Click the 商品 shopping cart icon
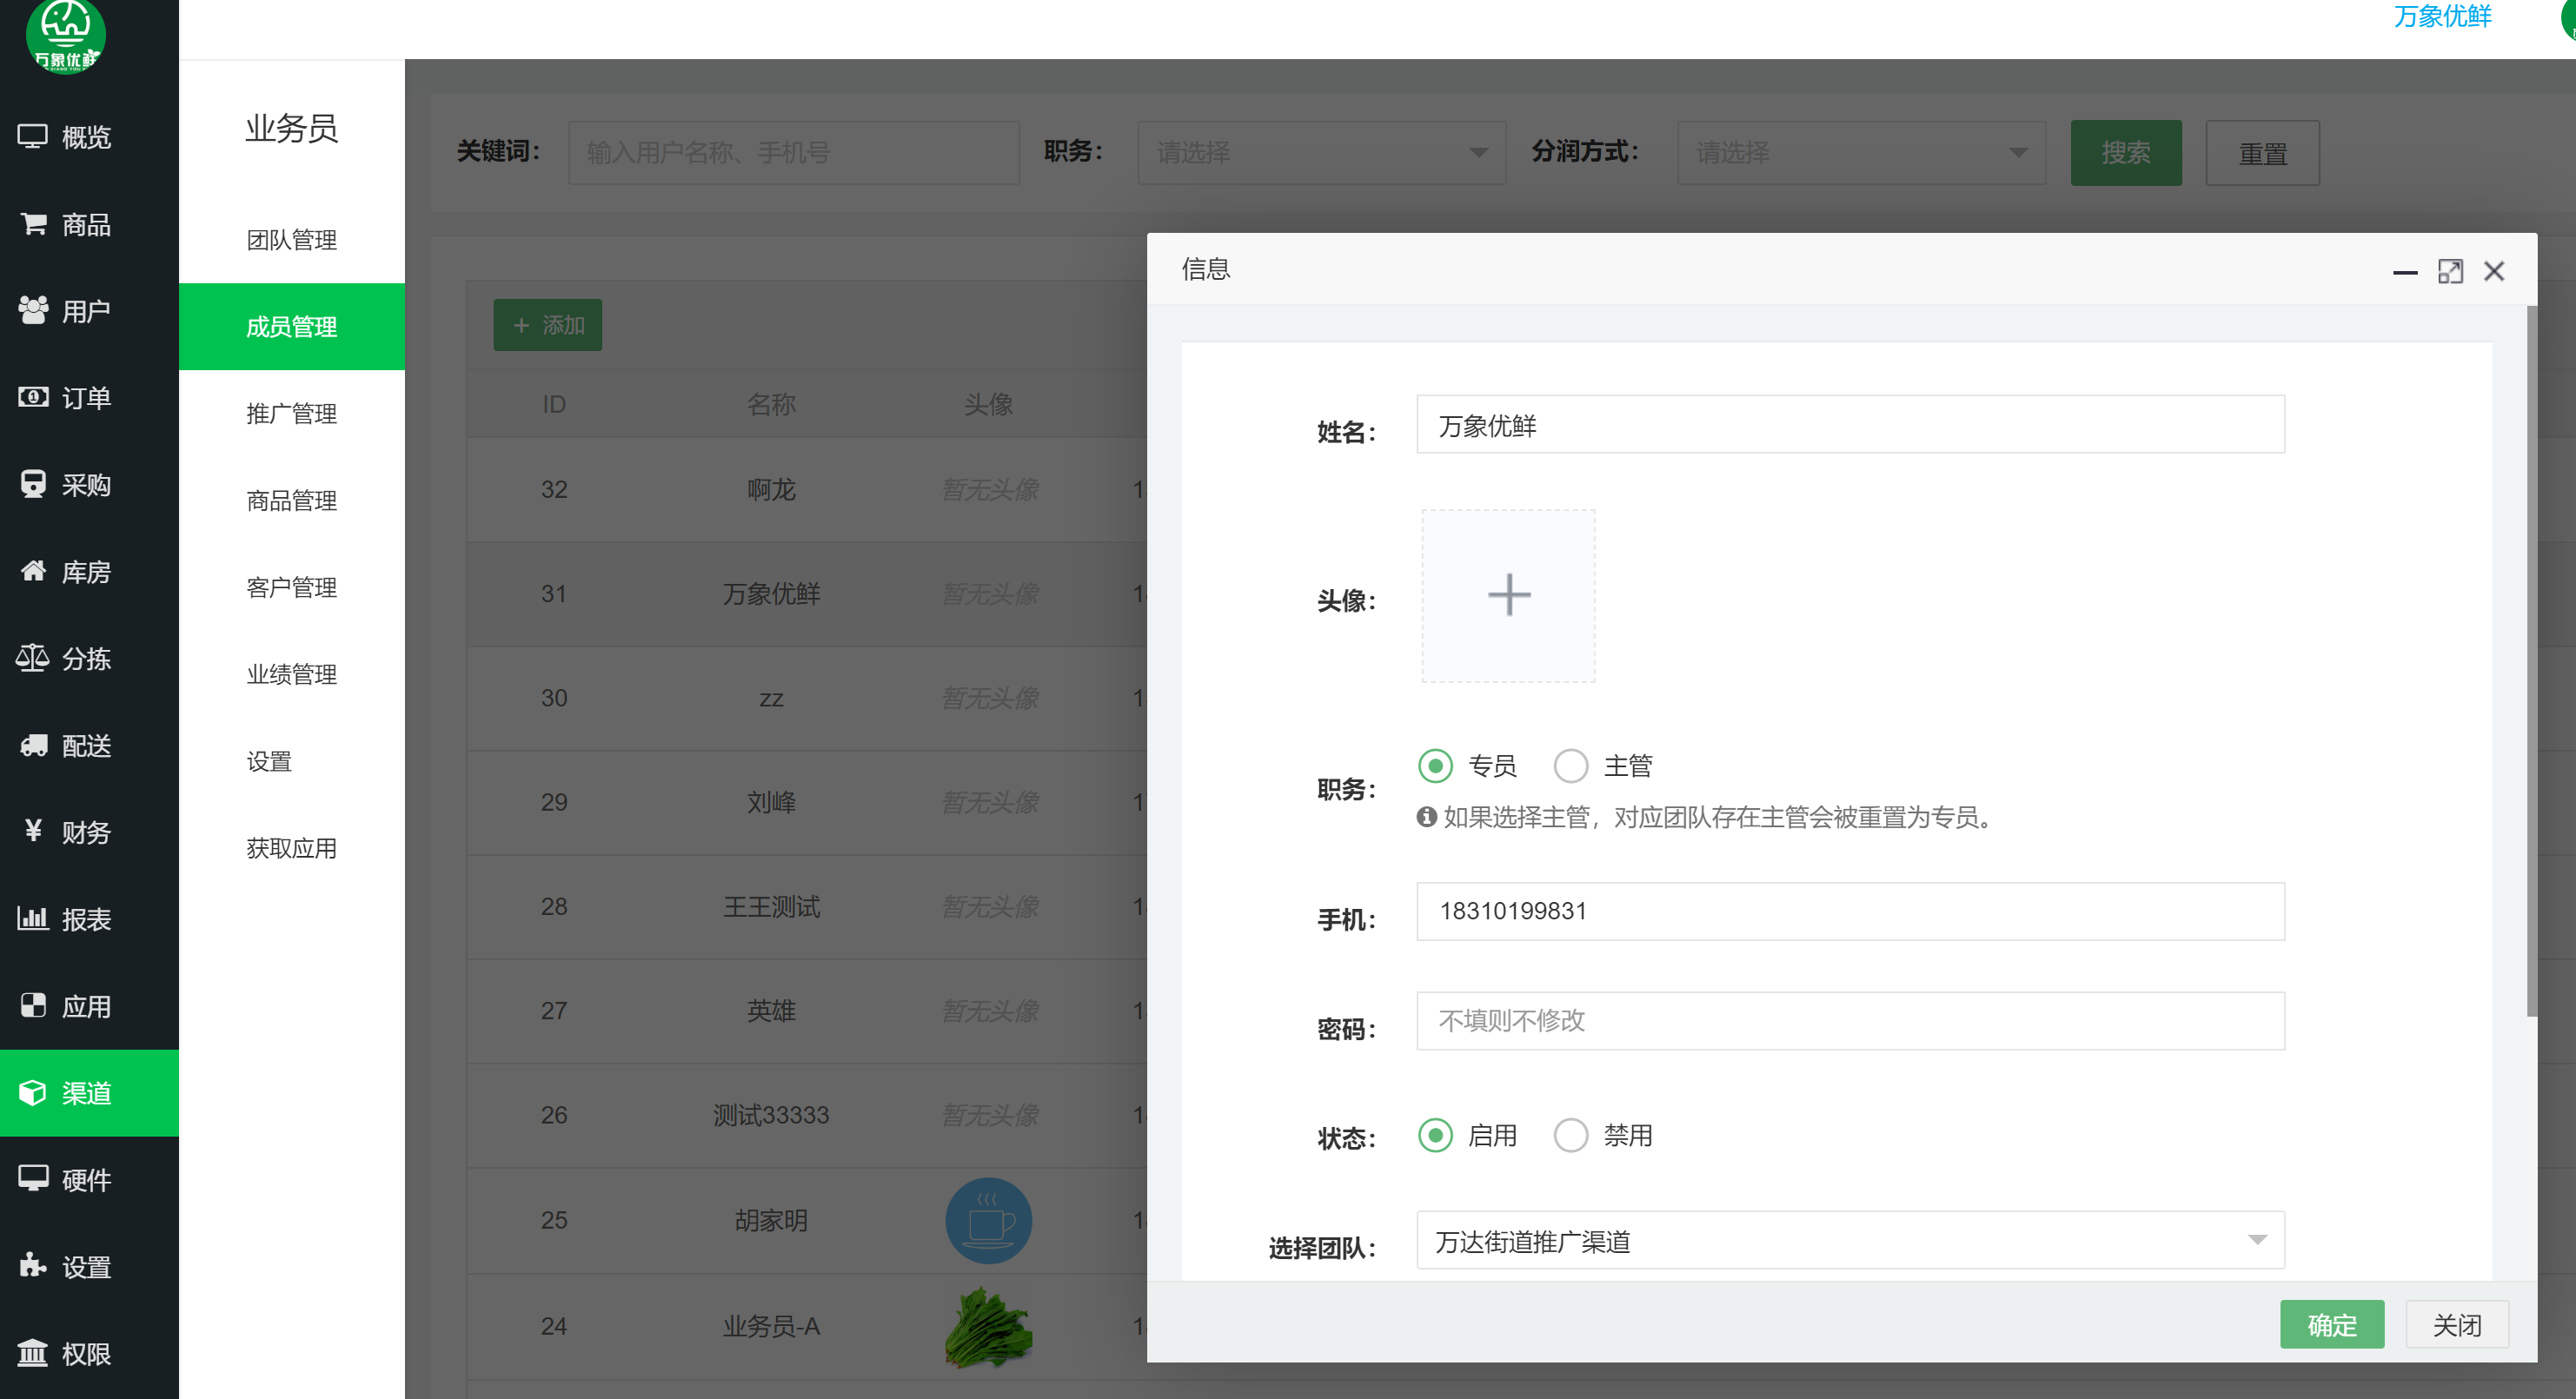 point(33,223)
